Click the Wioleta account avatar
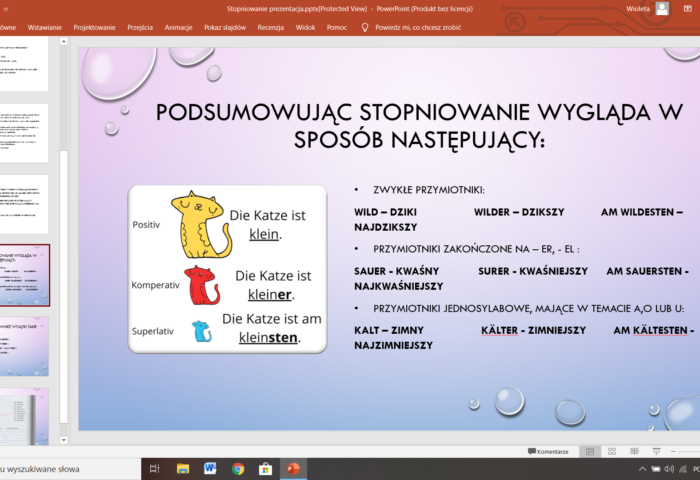Viewport: 700px width, 480px height. click(x=662, y=8)
